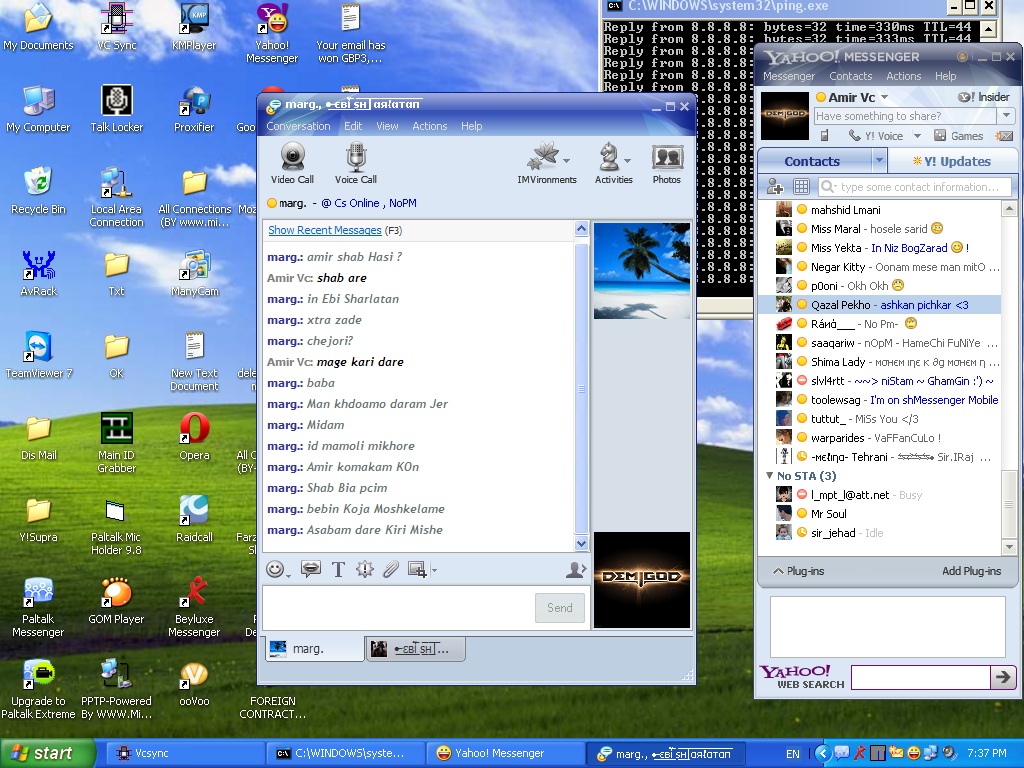This screenshot has width=1024, height=768.
Task: Click palm beach display picture thumbnail
Action: [x=642, y=271]
